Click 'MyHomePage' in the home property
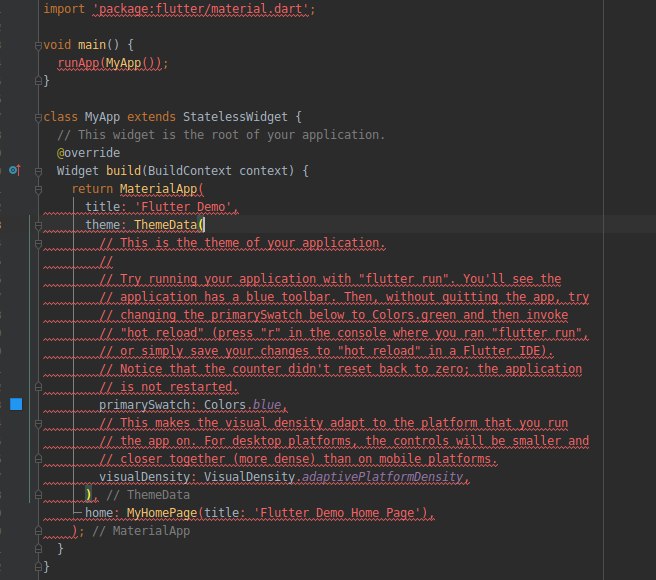The image size is (656, 580). click(161, 513)
